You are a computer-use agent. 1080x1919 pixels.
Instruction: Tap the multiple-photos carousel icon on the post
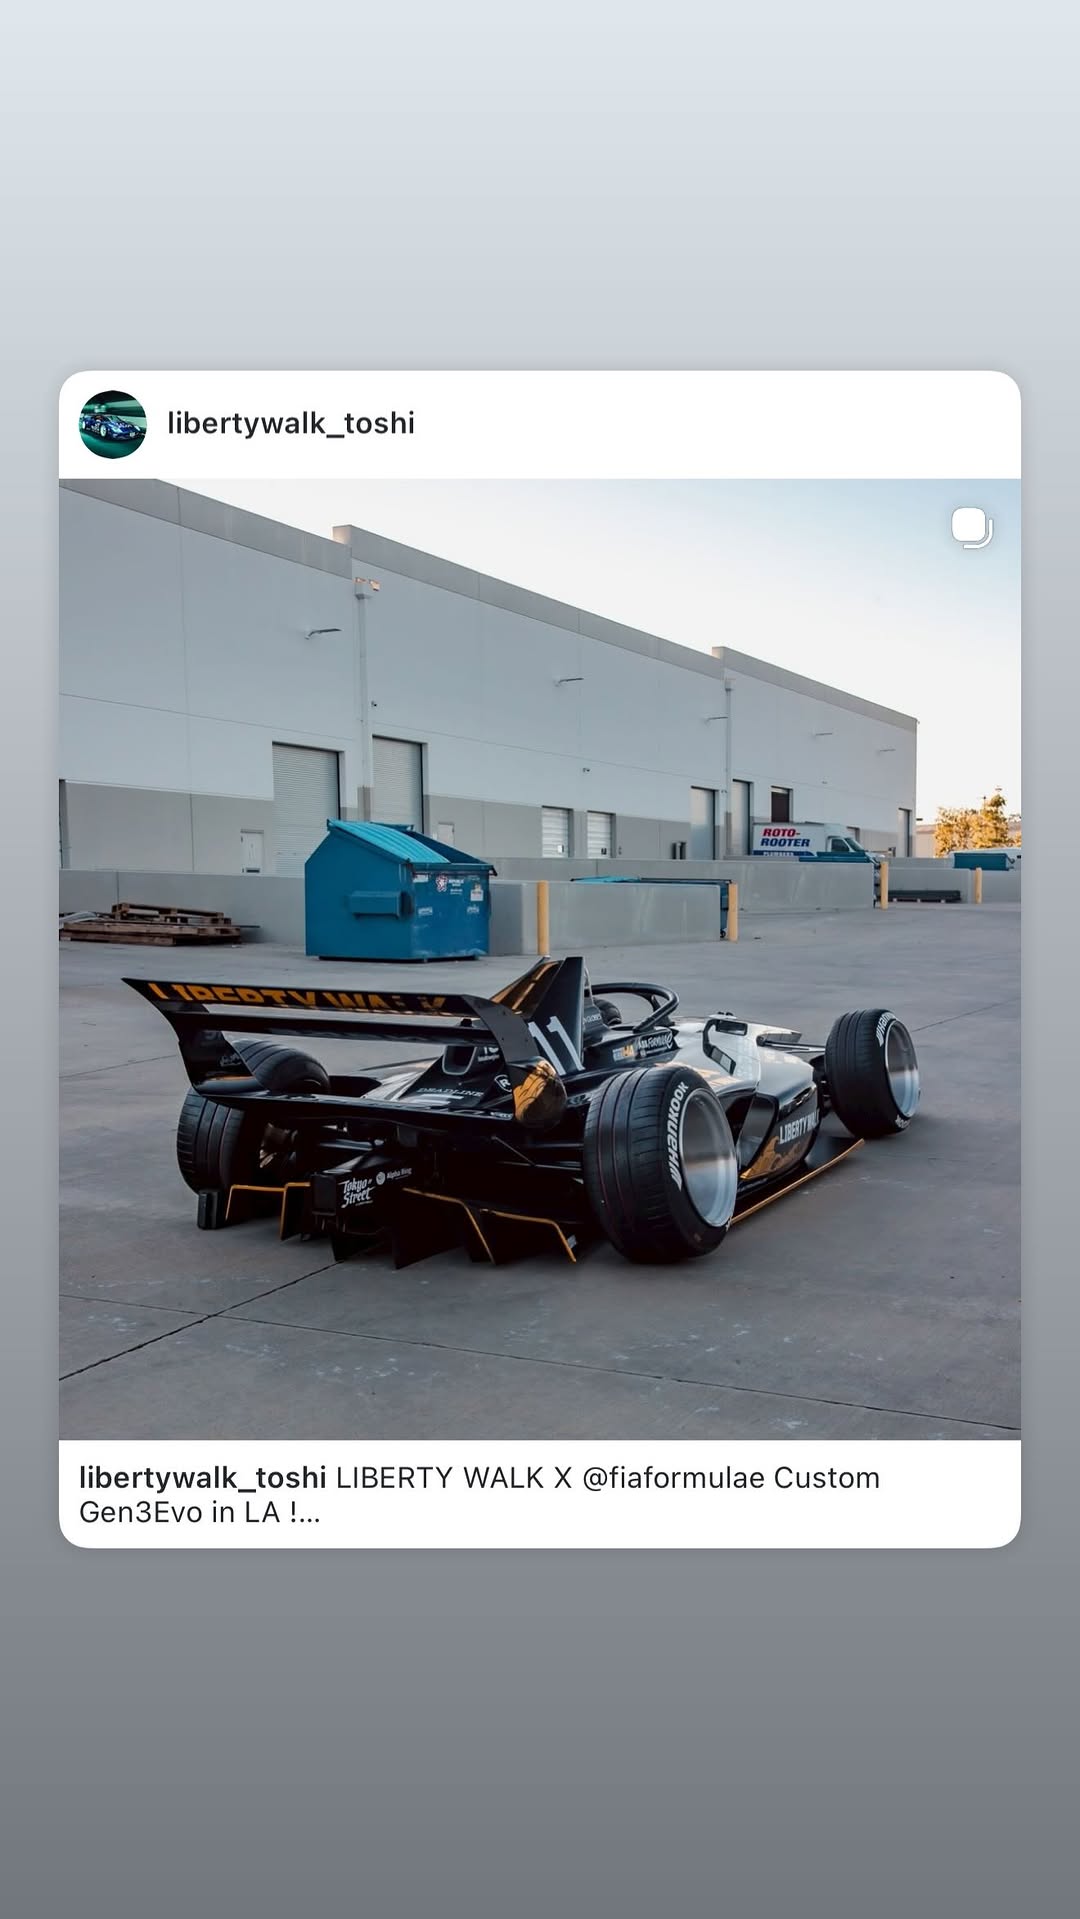[971, 528]
